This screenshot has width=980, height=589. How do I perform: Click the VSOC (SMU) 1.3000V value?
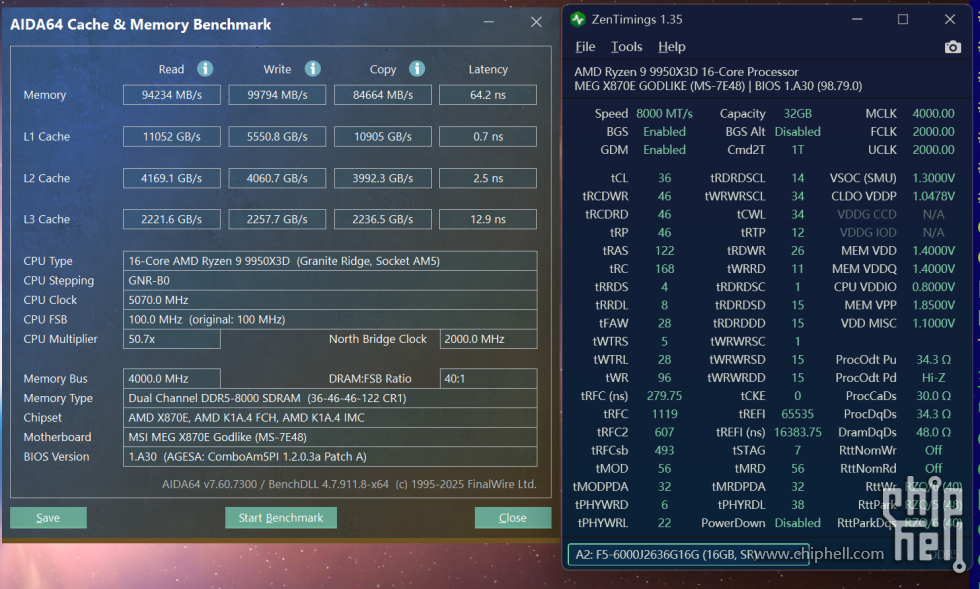(x=933, y=178)
